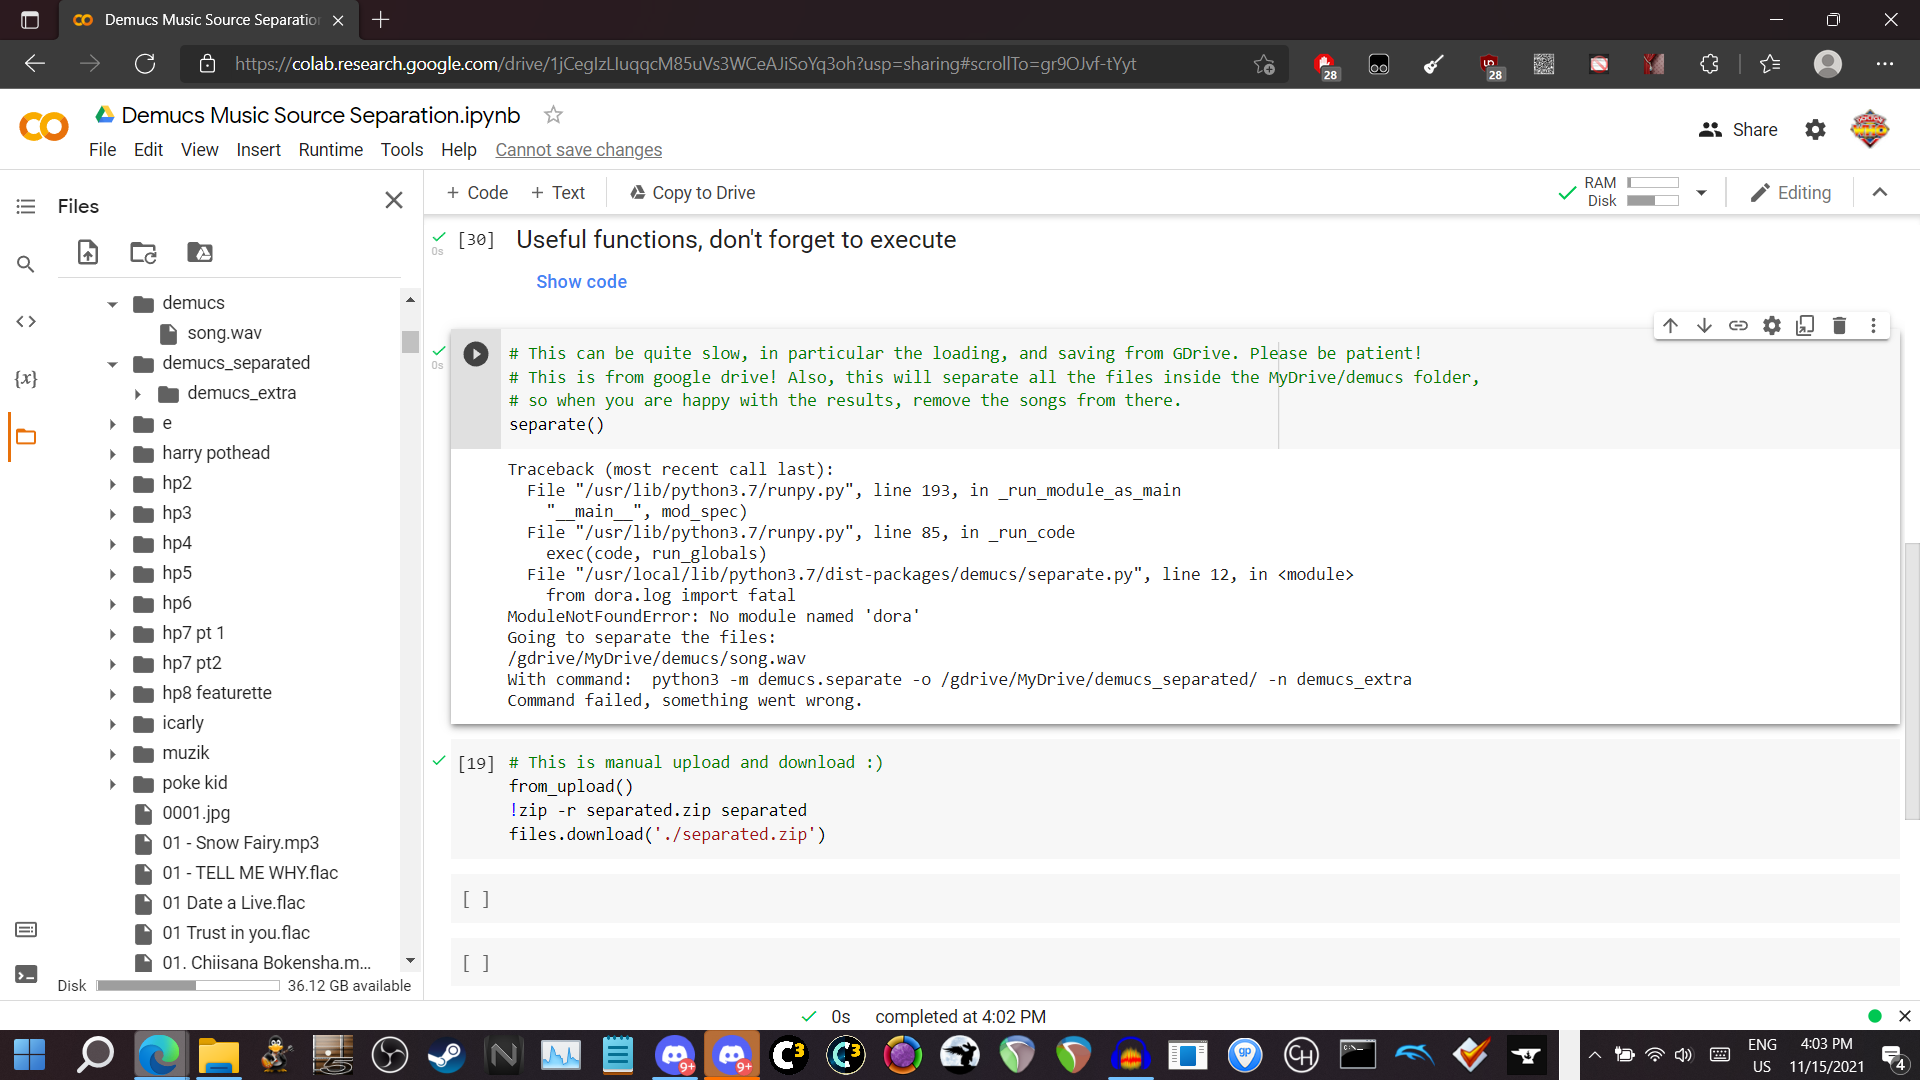1920x1080 pixels.
Task: Run the separate() code cell
Action: click(x=475, y=354)
